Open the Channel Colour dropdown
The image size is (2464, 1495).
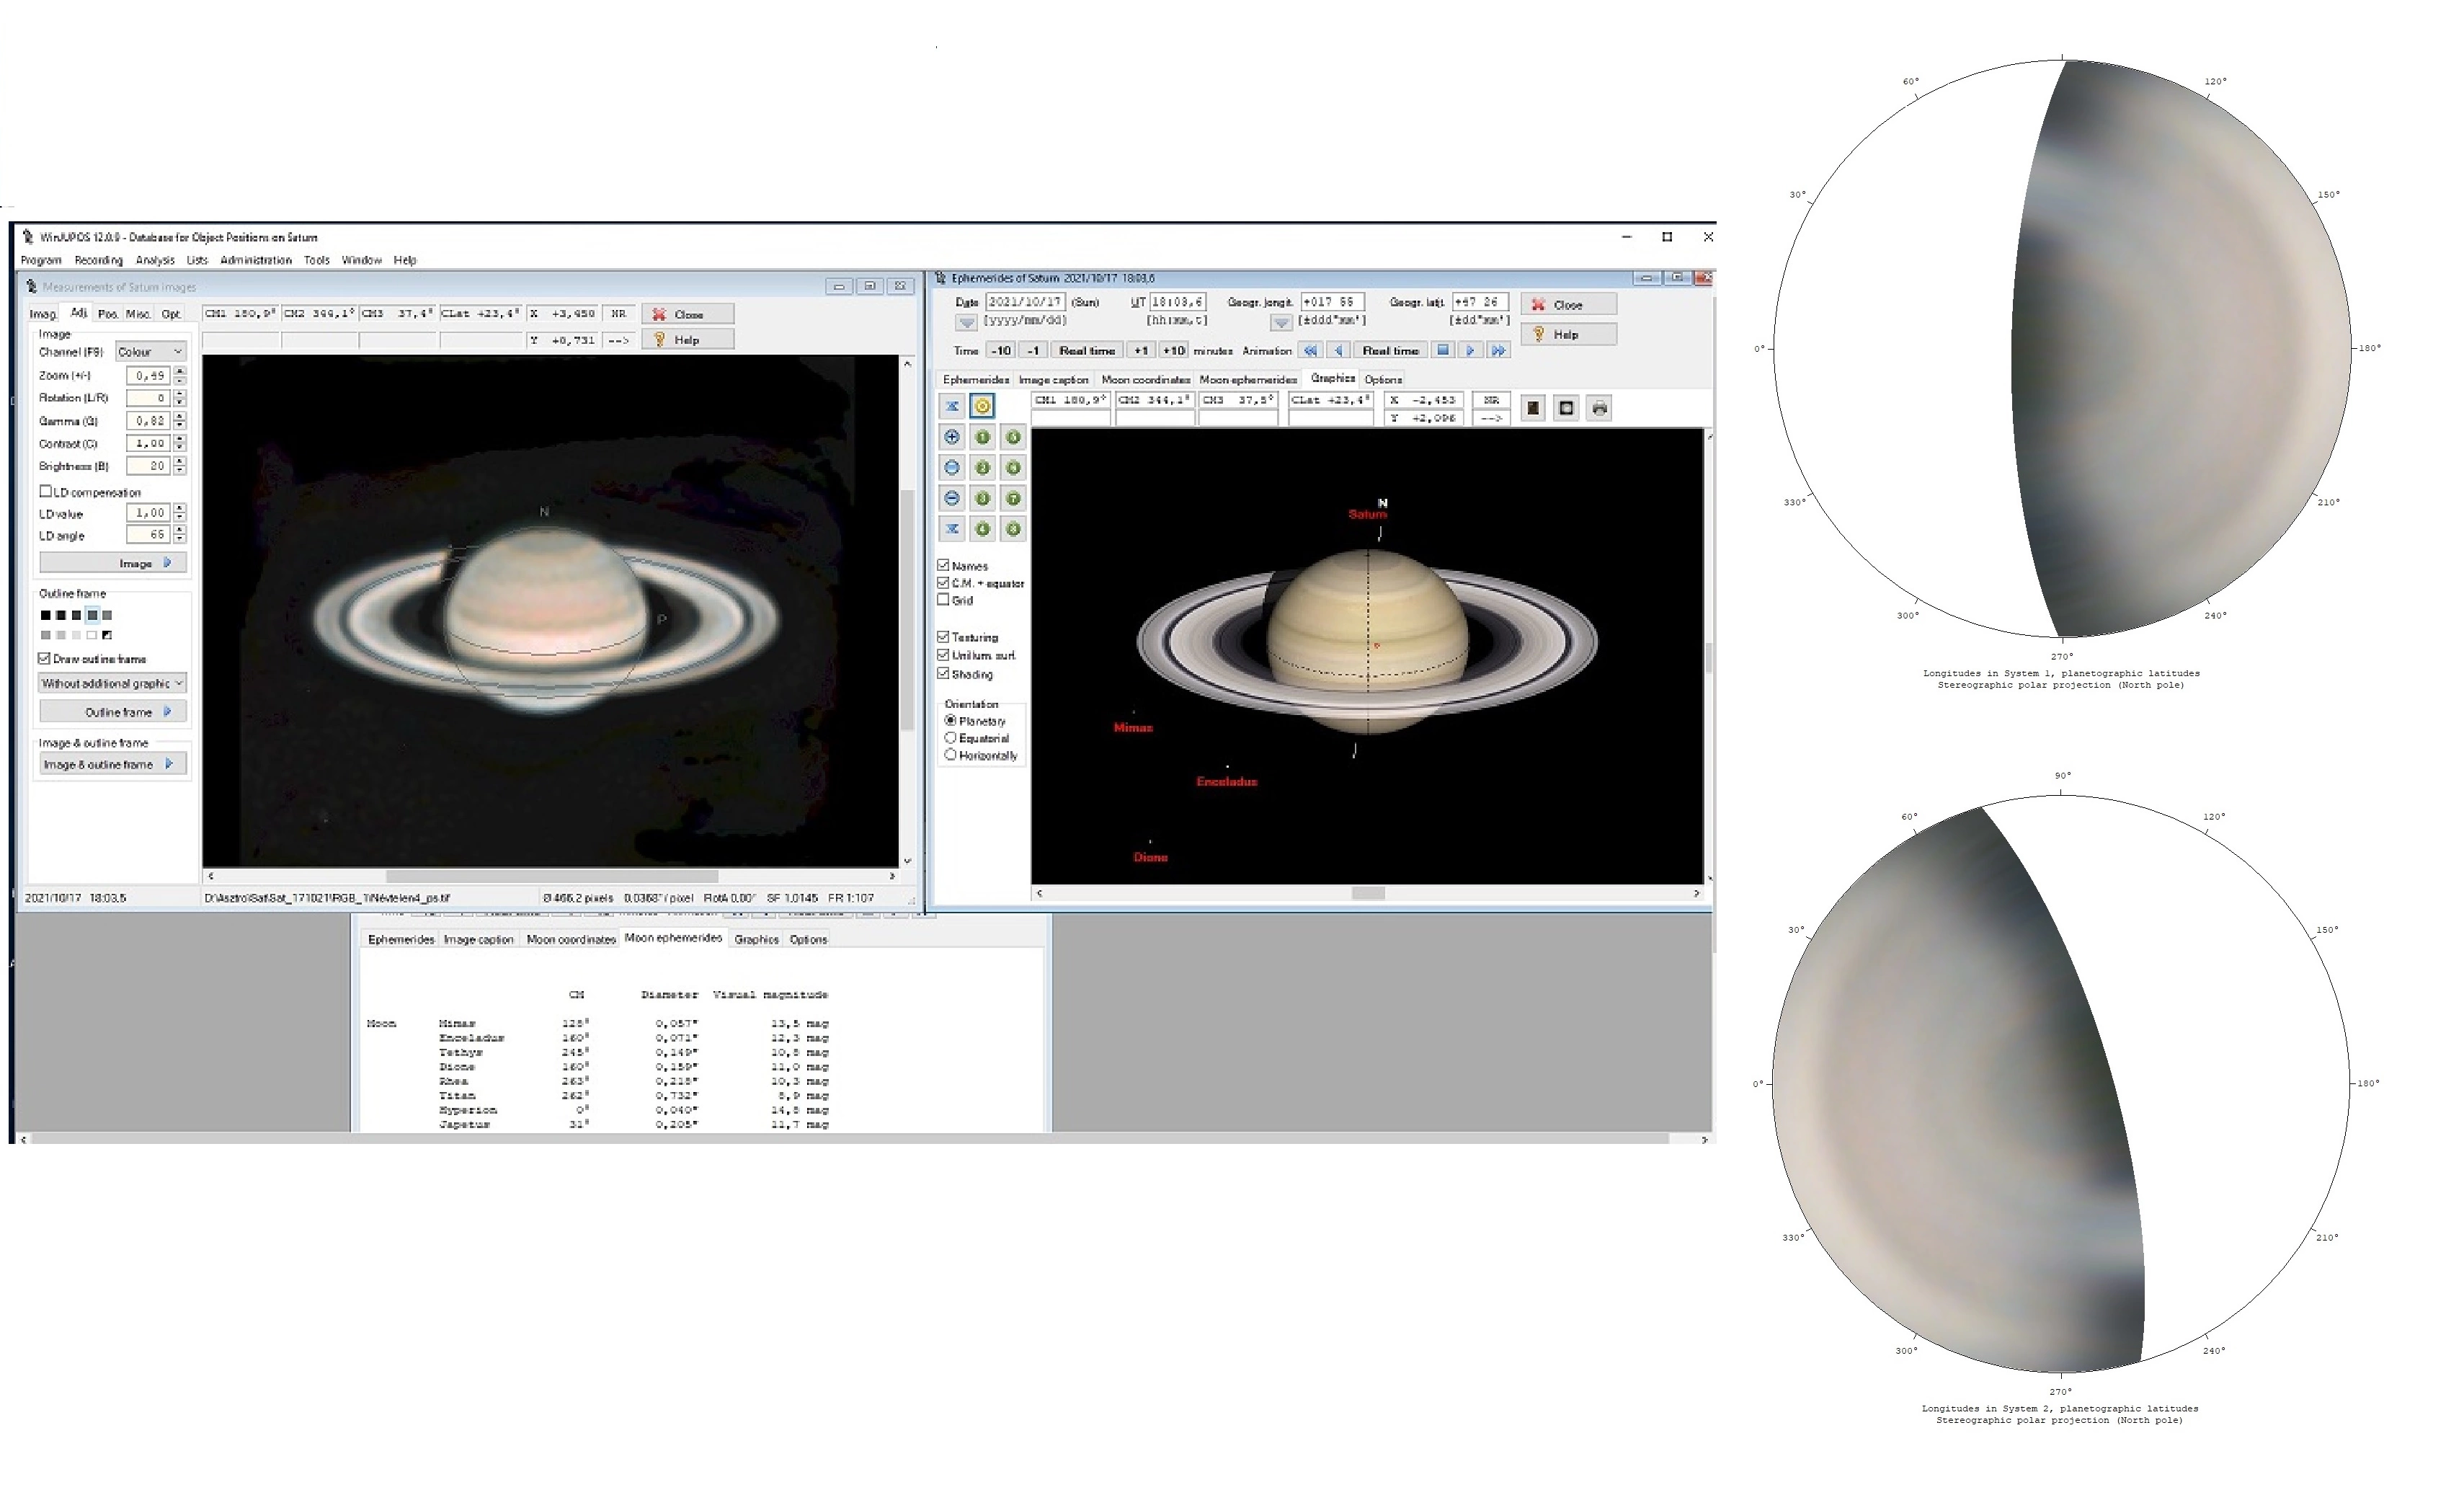coord(150,352)
